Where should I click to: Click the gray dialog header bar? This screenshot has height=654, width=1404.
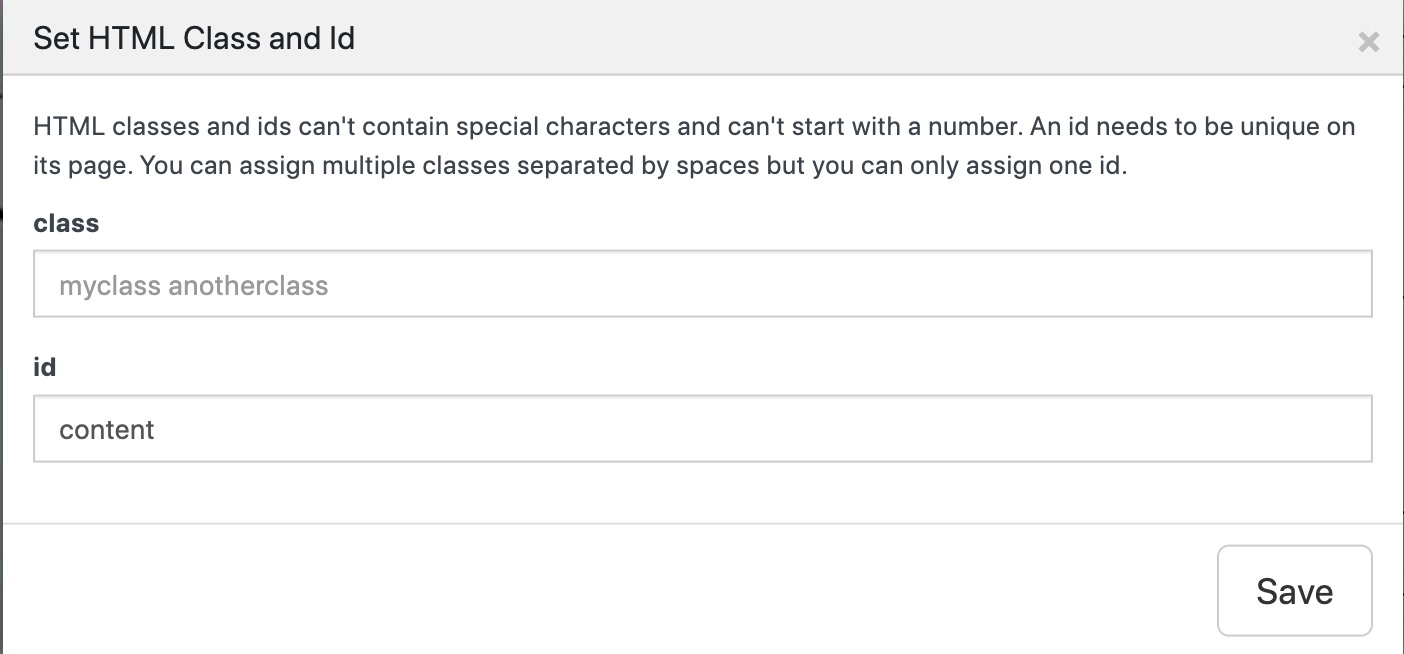coord(800,39)
